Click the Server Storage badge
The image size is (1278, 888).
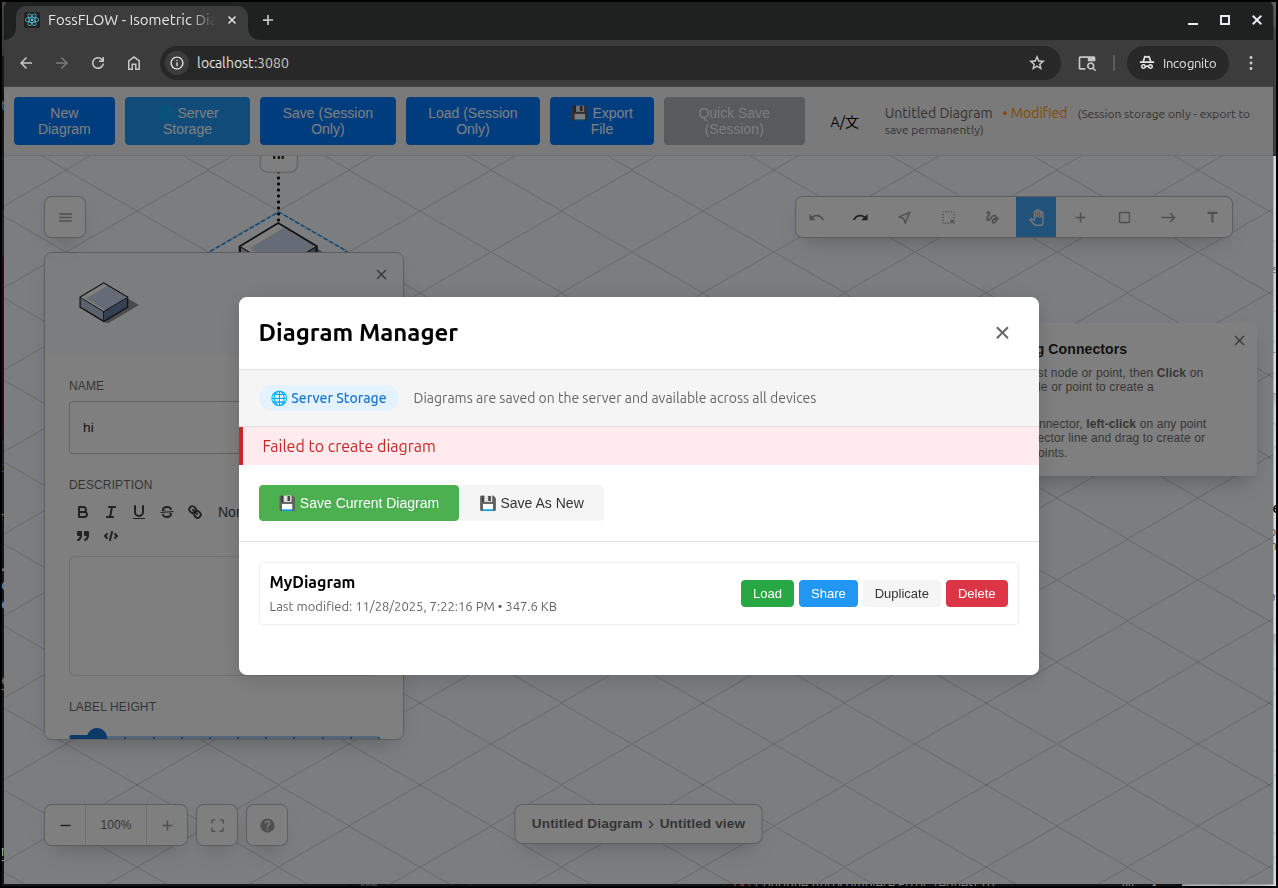(329, 398)
